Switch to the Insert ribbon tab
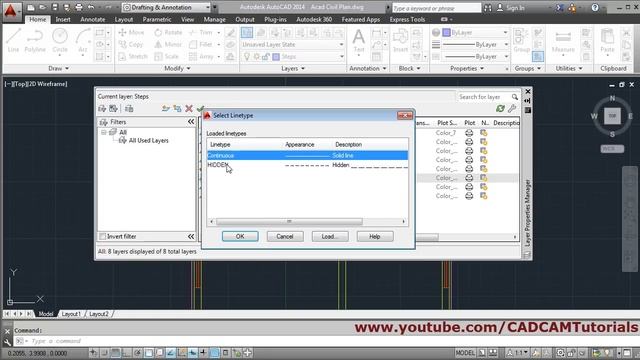640x360 pixels. pyautogui.click(x=63, y=19)
